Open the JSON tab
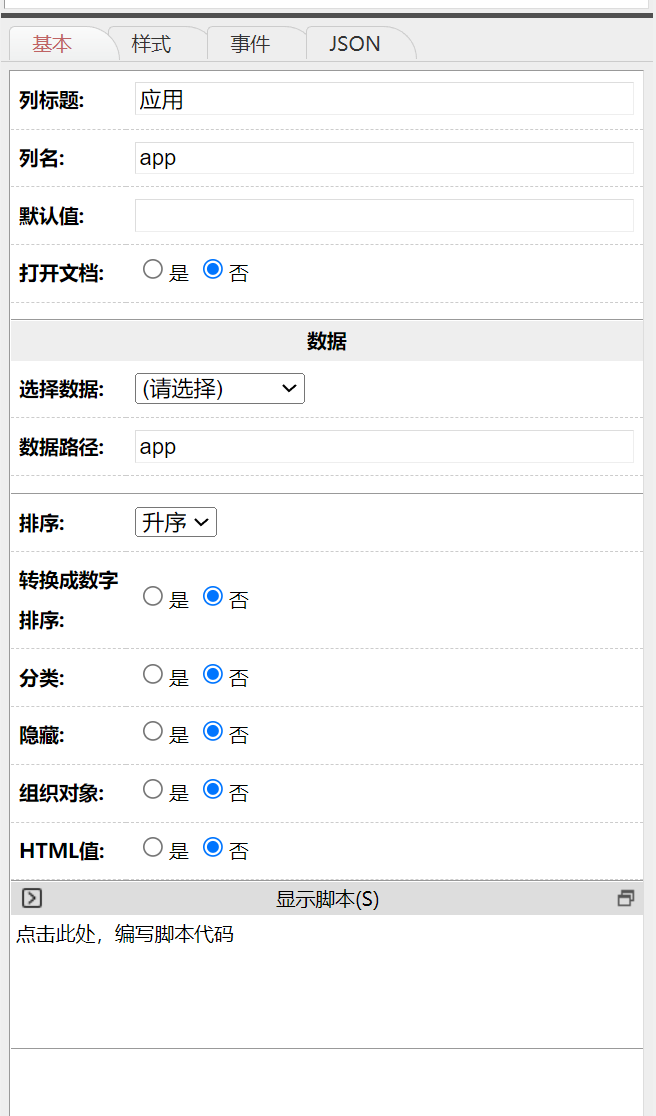 tap(354, 45)
